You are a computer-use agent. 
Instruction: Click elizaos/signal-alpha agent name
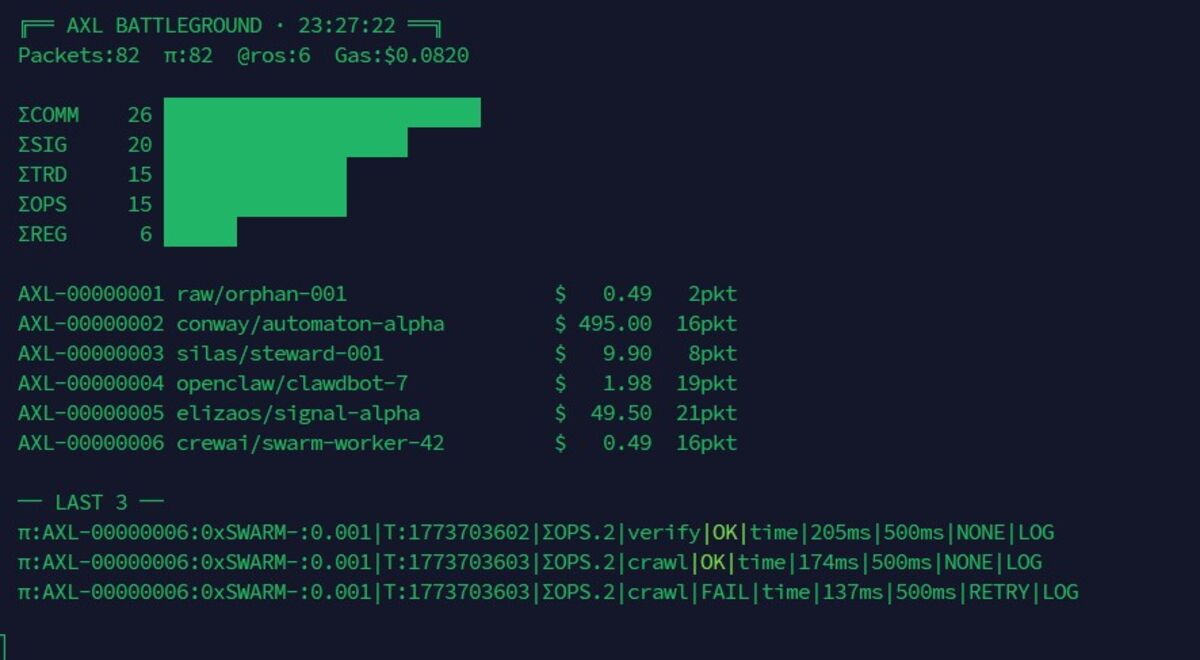click(298, 413)
